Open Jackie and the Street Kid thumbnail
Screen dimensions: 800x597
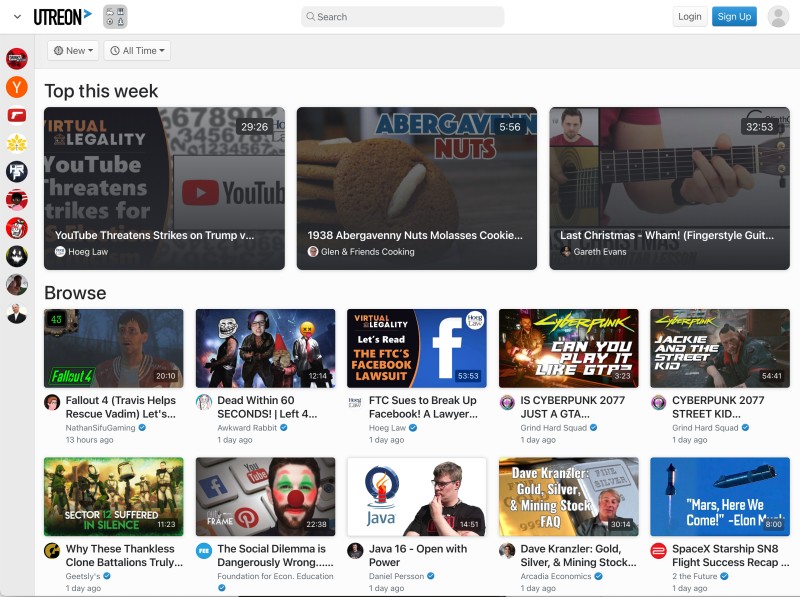pos(720,349)
